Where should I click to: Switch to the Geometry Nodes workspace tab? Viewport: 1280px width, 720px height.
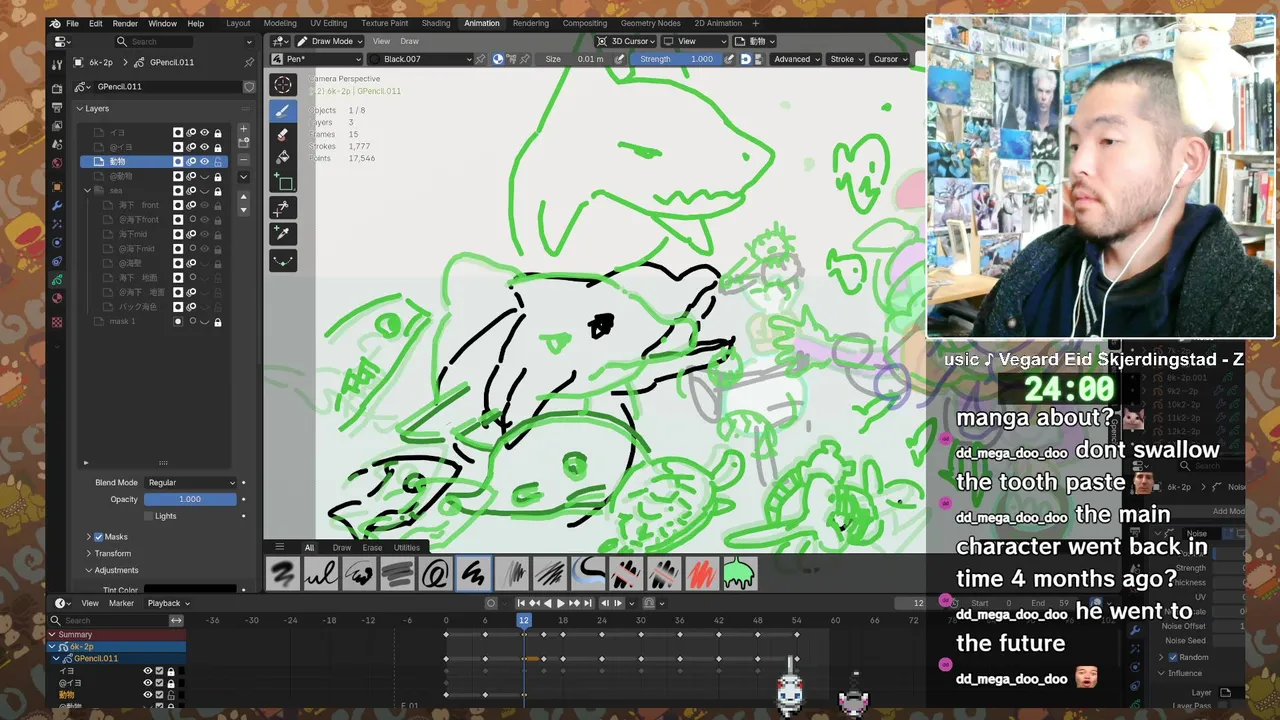[x=650, y=23]
